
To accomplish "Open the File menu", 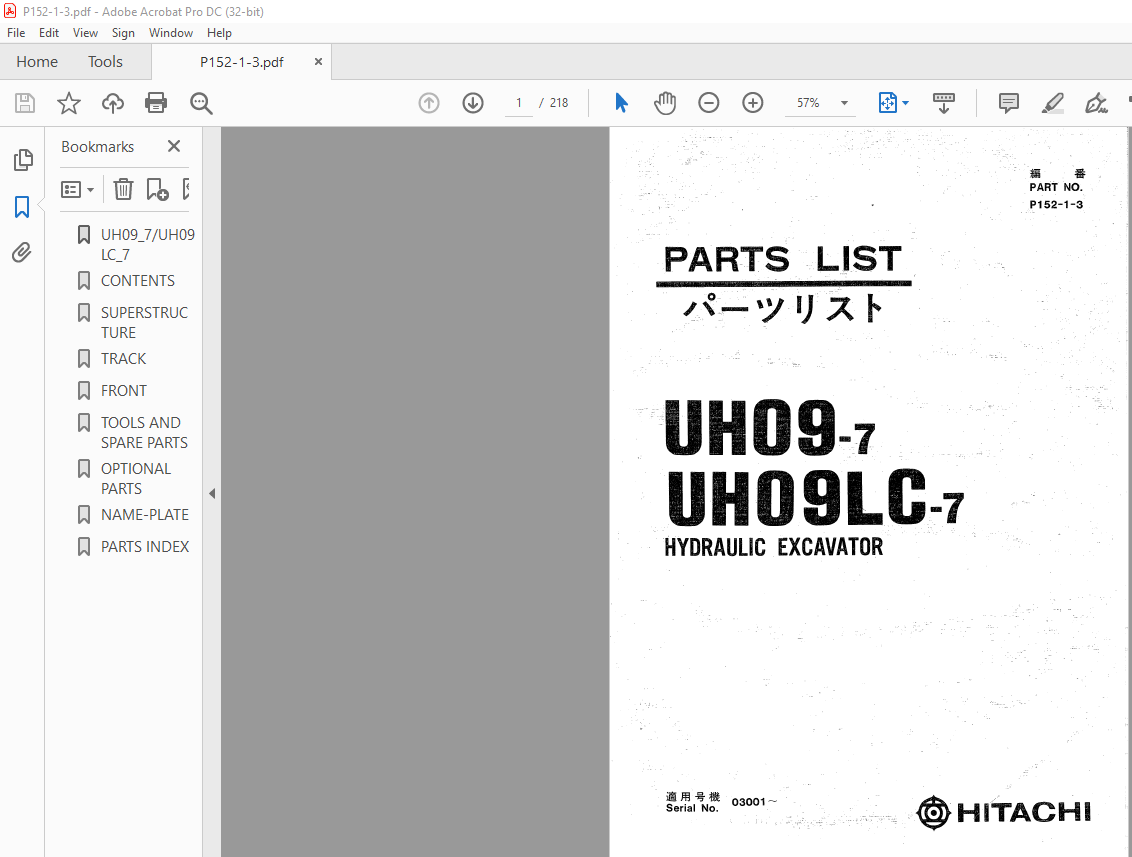I will coord(16,33).
